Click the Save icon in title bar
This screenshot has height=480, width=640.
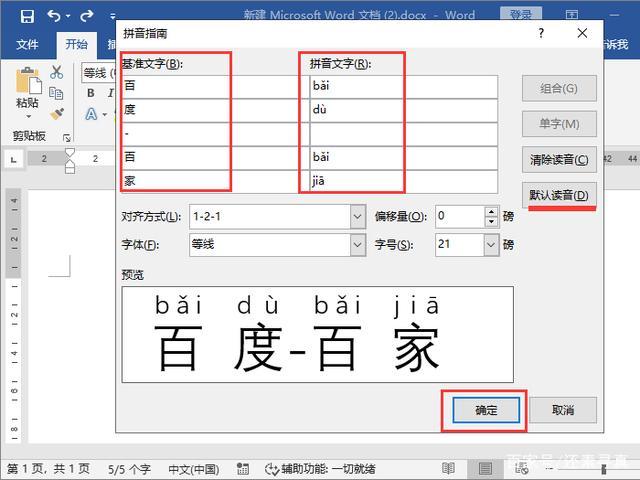27,16
